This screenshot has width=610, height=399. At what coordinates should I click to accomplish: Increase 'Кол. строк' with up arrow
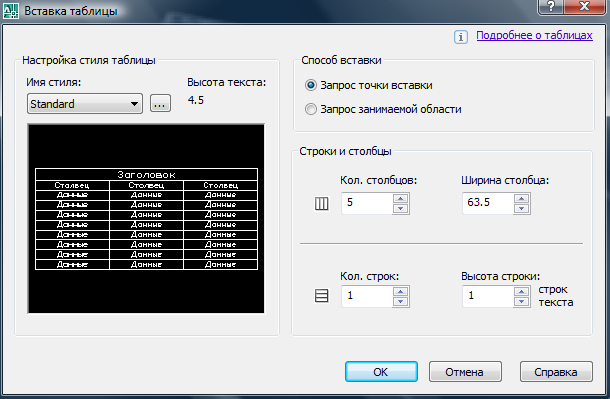pyautogui.click(x=400, y=292)
